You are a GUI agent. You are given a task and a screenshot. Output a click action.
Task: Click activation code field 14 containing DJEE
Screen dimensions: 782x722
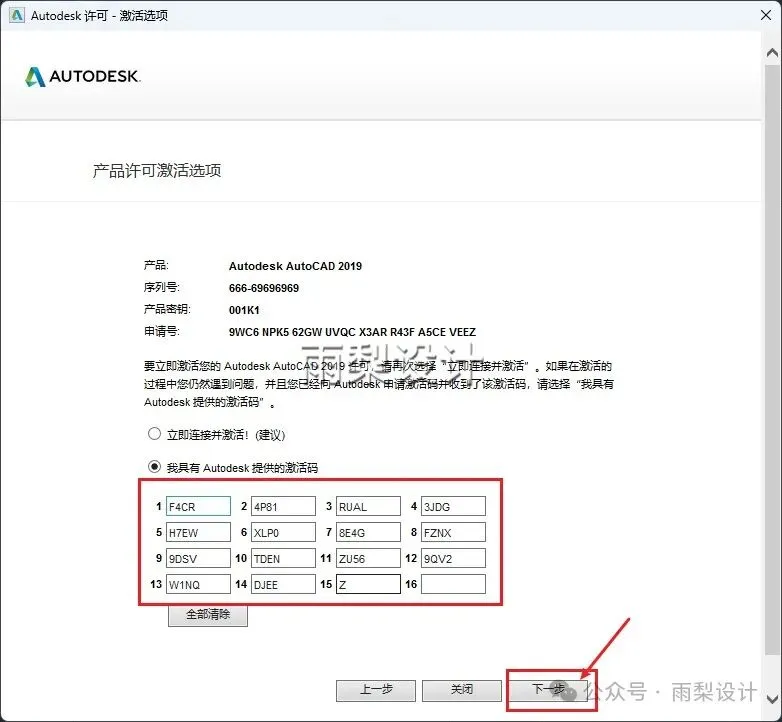click(x=283, y=584)
